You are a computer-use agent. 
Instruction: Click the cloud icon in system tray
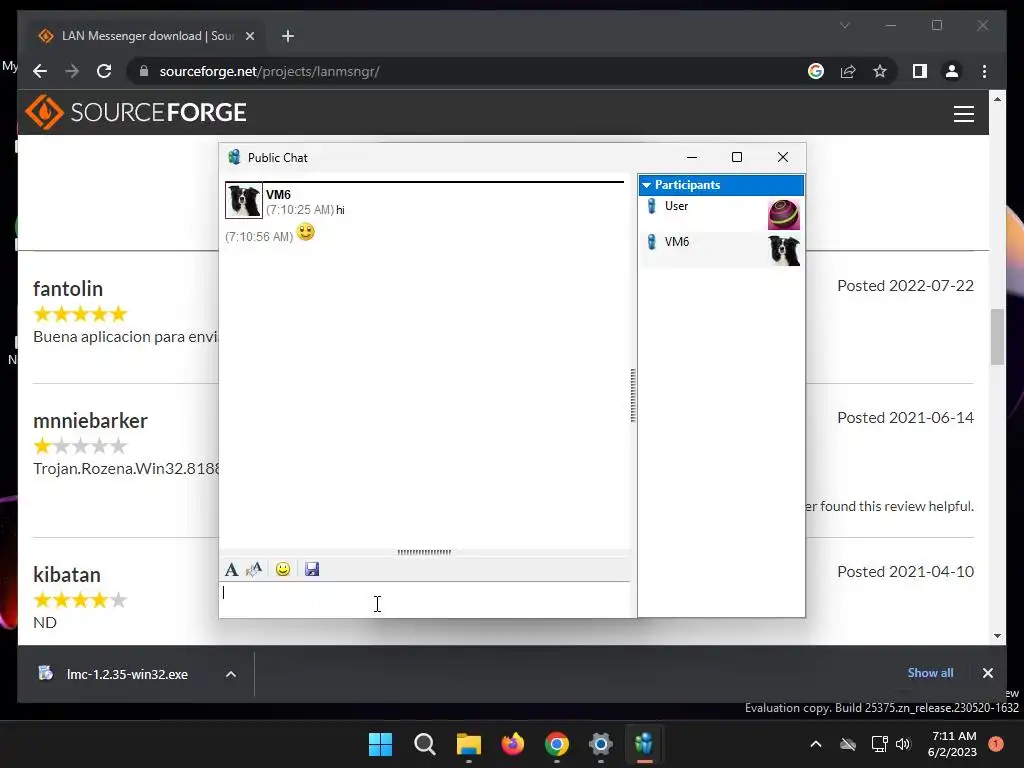(848, 744)
